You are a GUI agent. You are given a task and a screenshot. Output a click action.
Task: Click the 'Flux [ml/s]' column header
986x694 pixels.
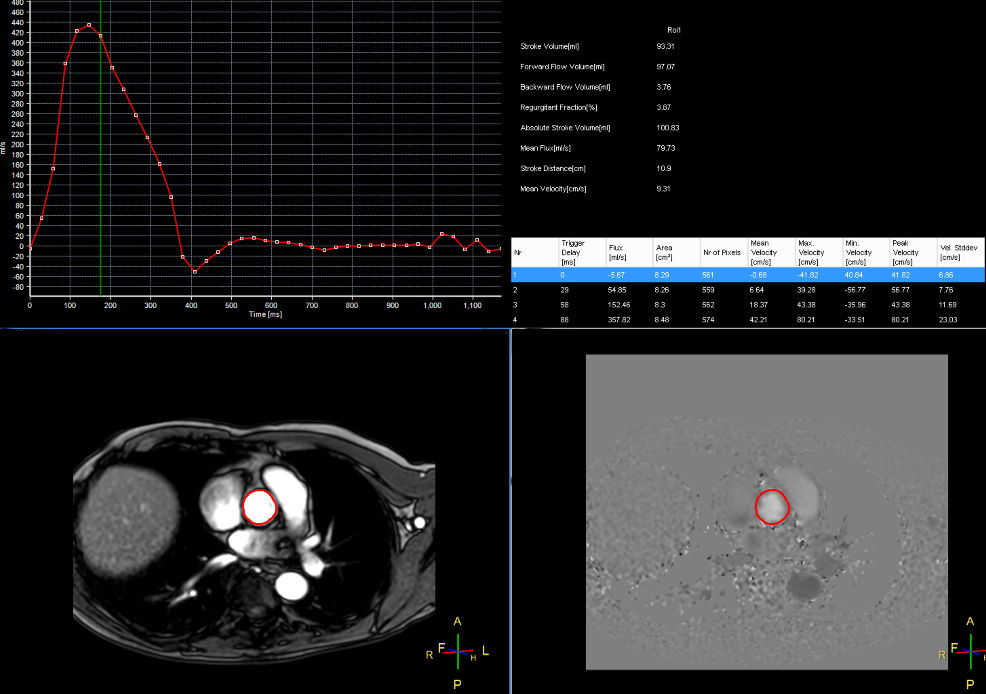point(619,253)
